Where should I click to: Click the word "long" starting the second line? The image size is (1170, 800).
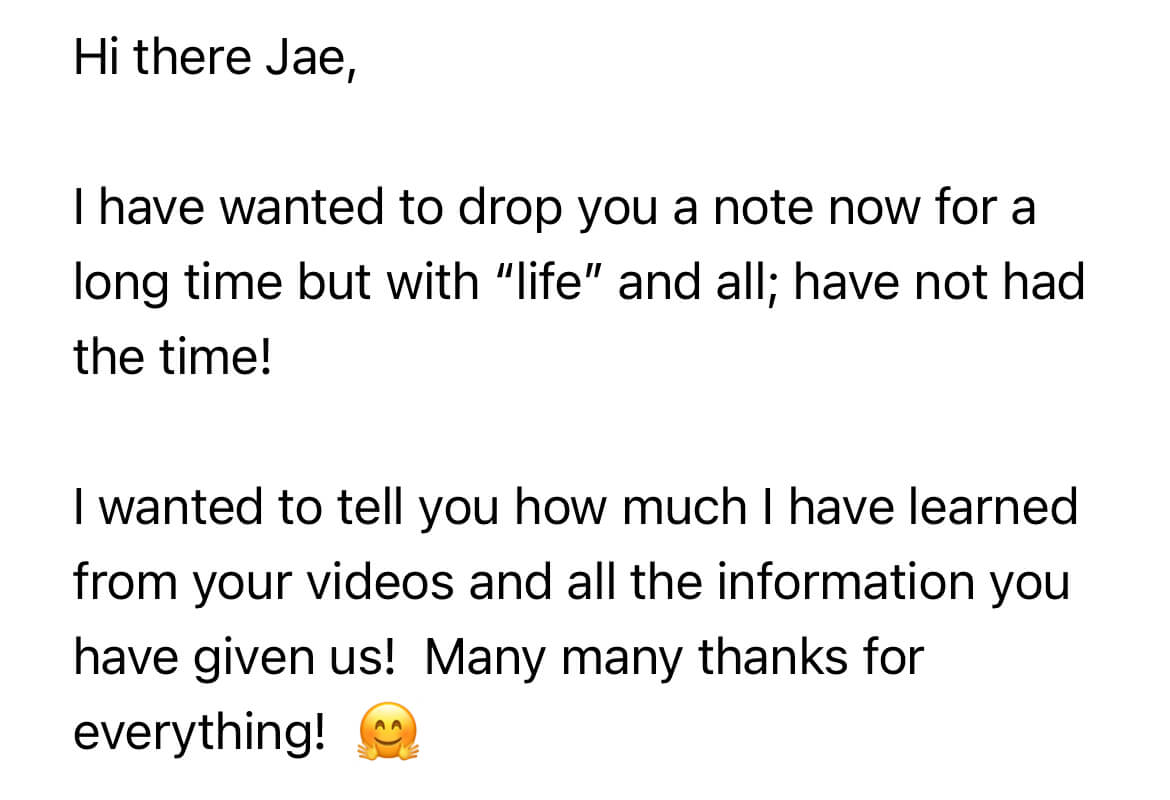tap(120, 284)
